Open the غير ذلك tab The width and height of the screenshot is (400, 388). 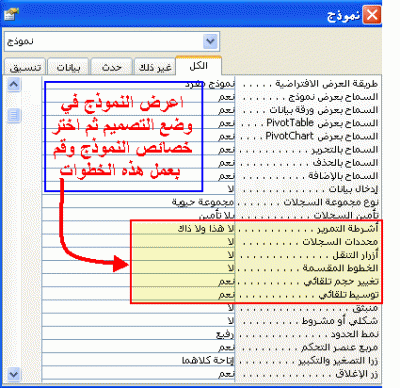click(x=155, y=67)
